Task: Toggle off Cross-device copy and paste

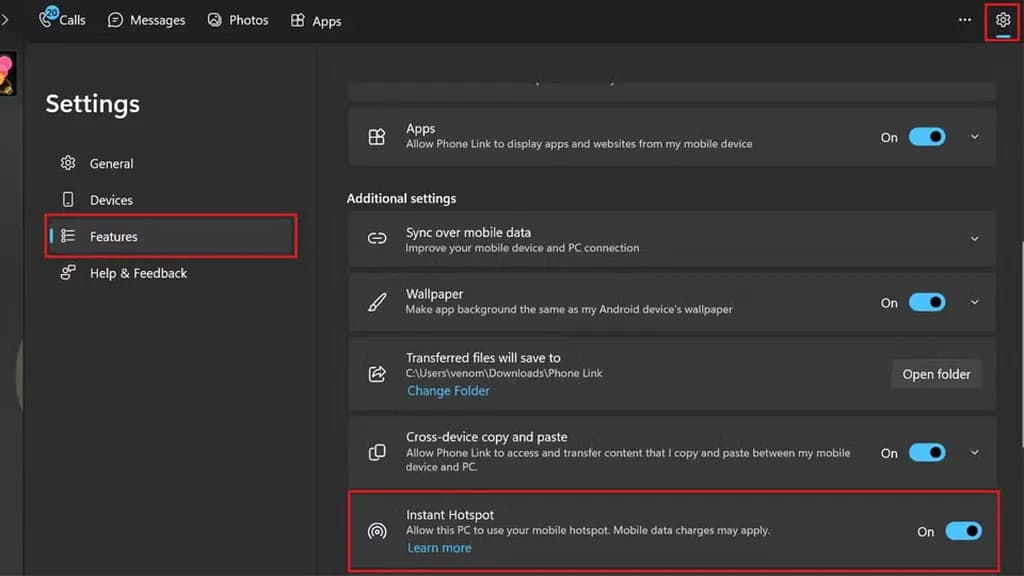Action: coord(927,453)
